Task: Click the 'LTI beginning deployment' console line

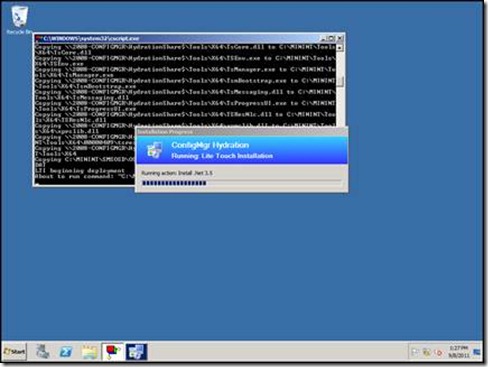Action: [79, 171]
